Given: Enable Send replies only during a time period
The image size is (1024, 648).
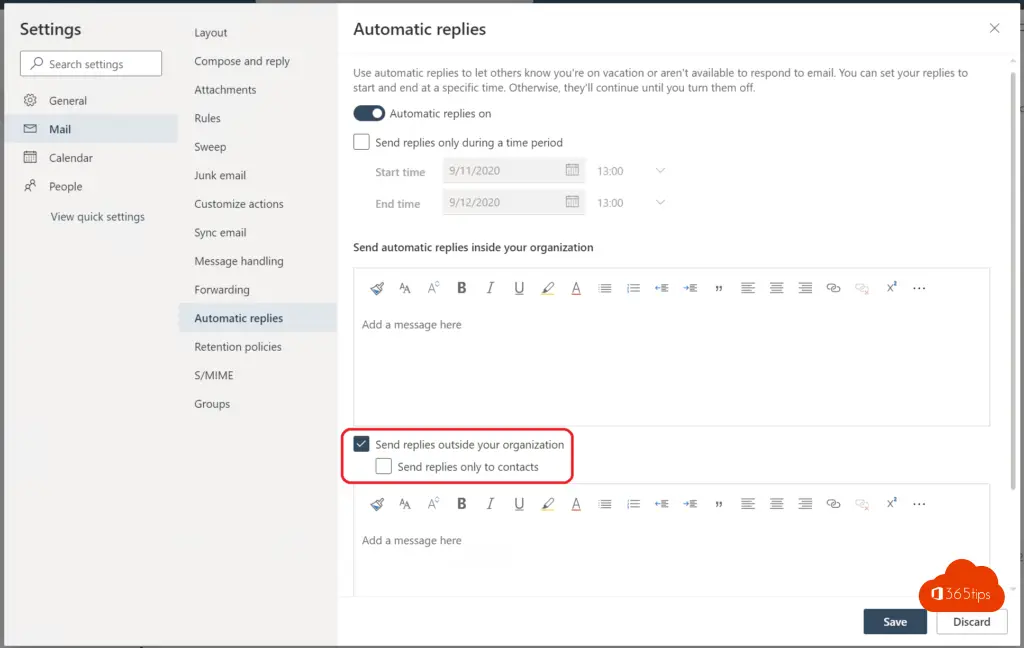Looking at the screenshot, I should click(362, 143).
